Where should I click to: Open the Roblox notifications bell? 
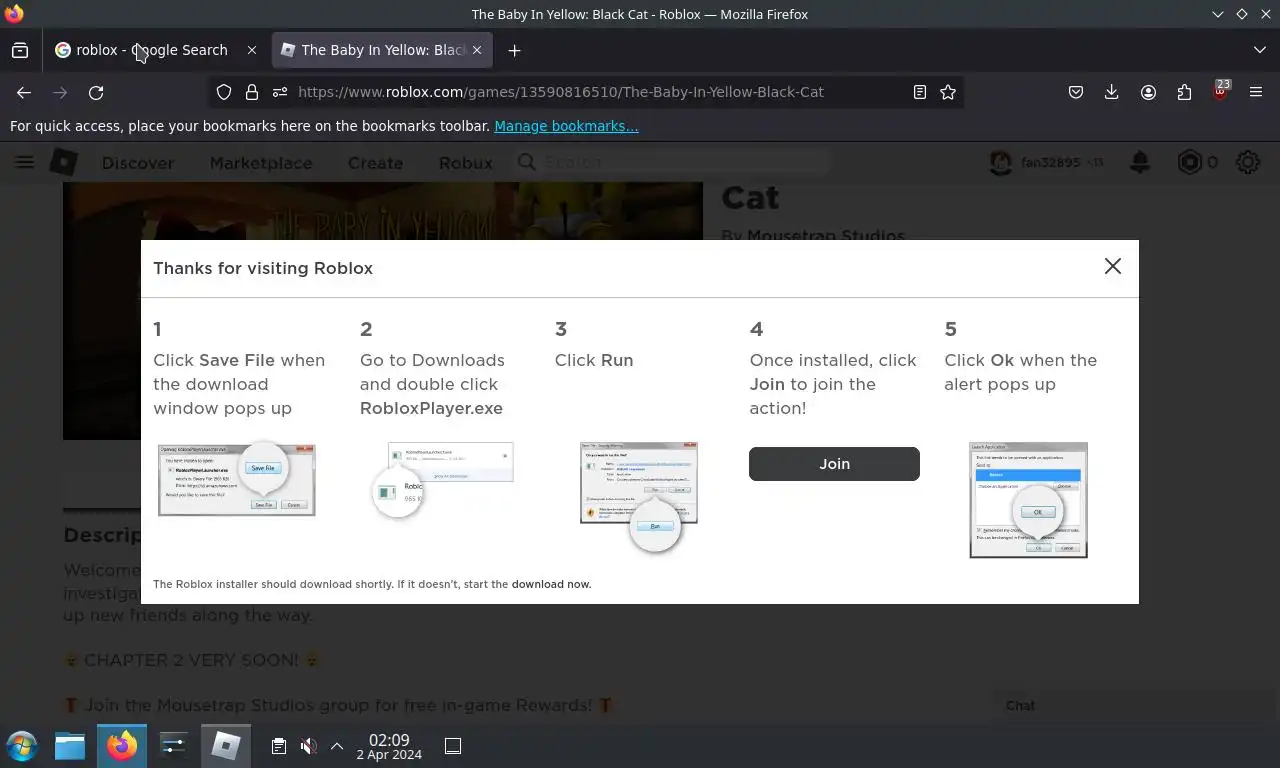tap(1139, 162)
